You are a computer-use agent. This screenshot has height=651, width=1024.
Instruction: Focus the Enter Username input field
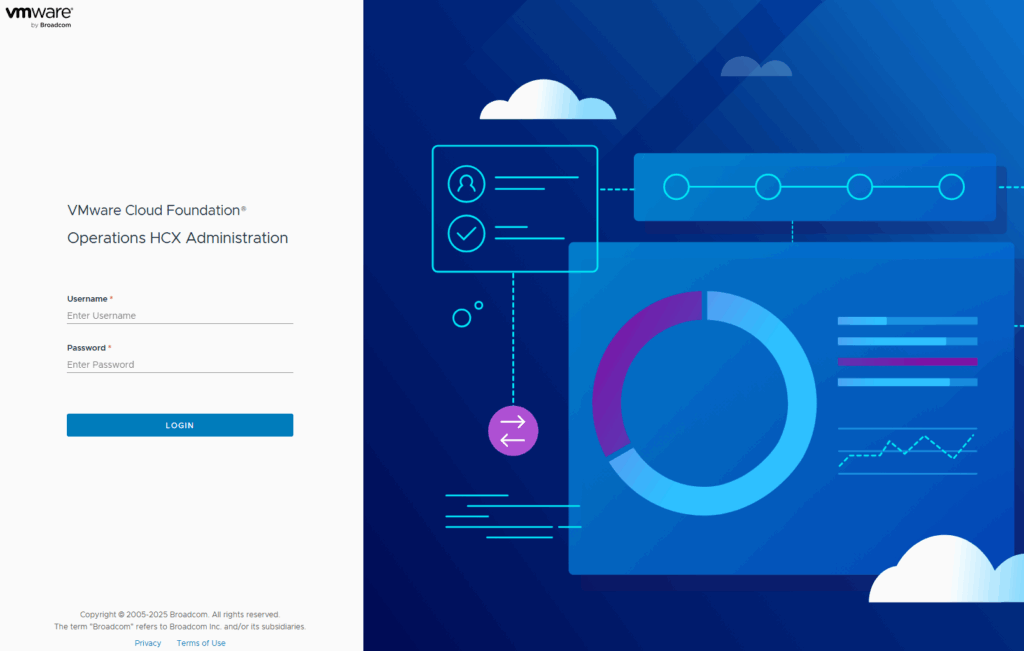[180, 316]
